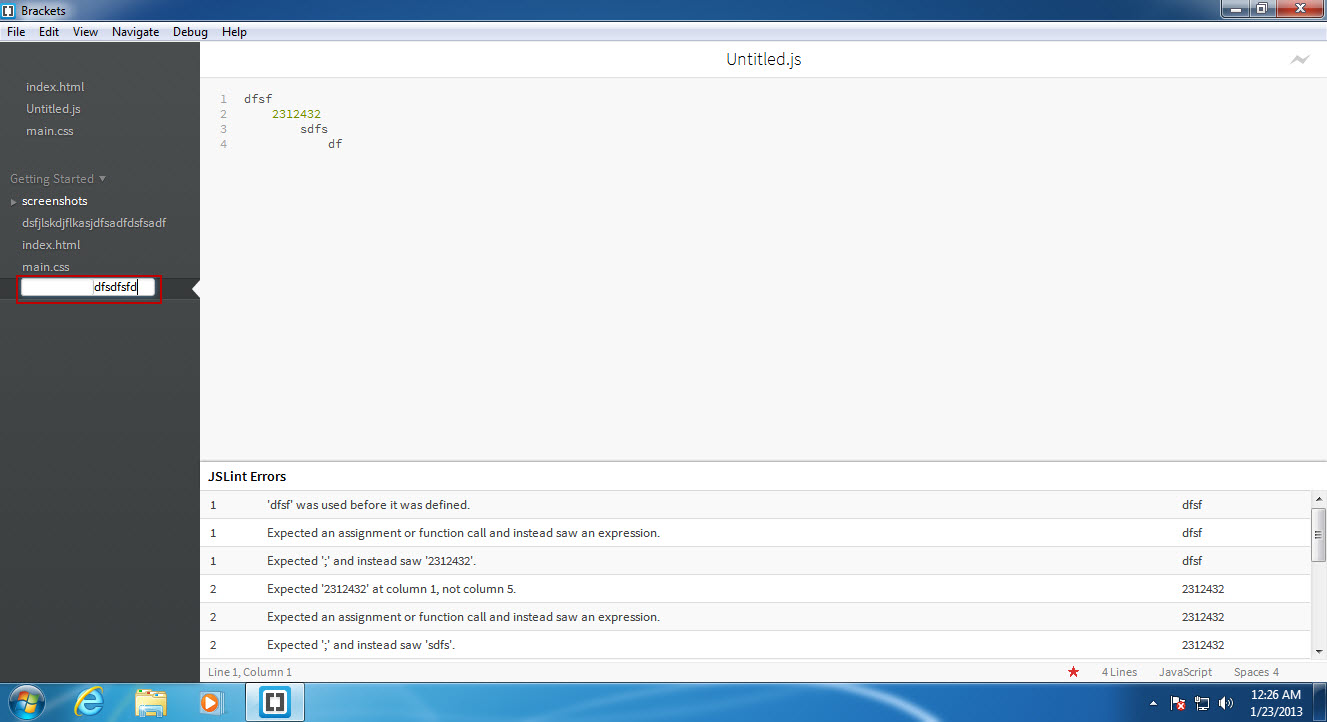1327x722 pixels.
Task: Place cursor on the '2312432' code line
Action: coord(296,114)
